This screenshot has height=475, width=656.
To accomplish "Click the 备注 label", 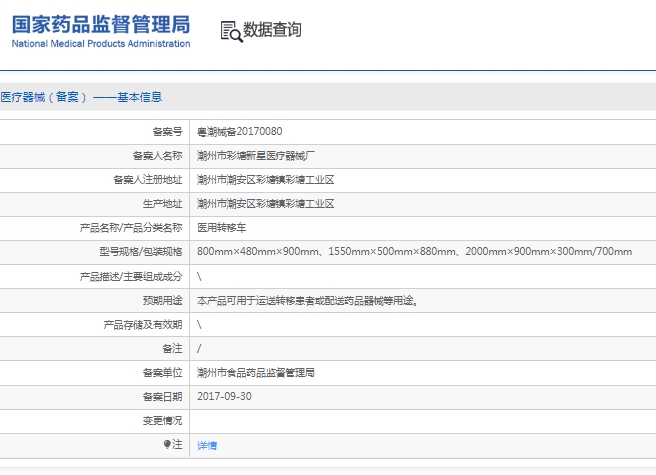I will tap(172, 349).
